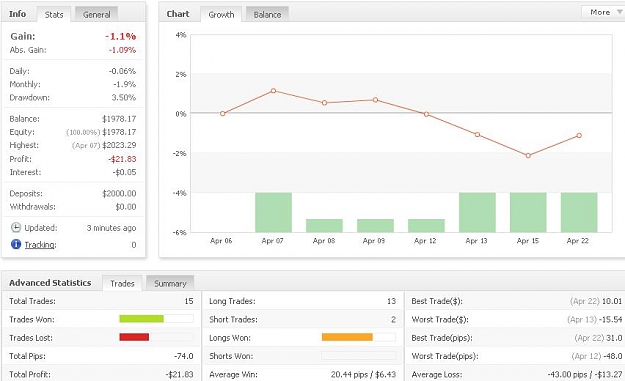The height and width of the screenshot is (381, 625).
Task: Open the Summary tab in Advanced Statistics
Action: 170,283
